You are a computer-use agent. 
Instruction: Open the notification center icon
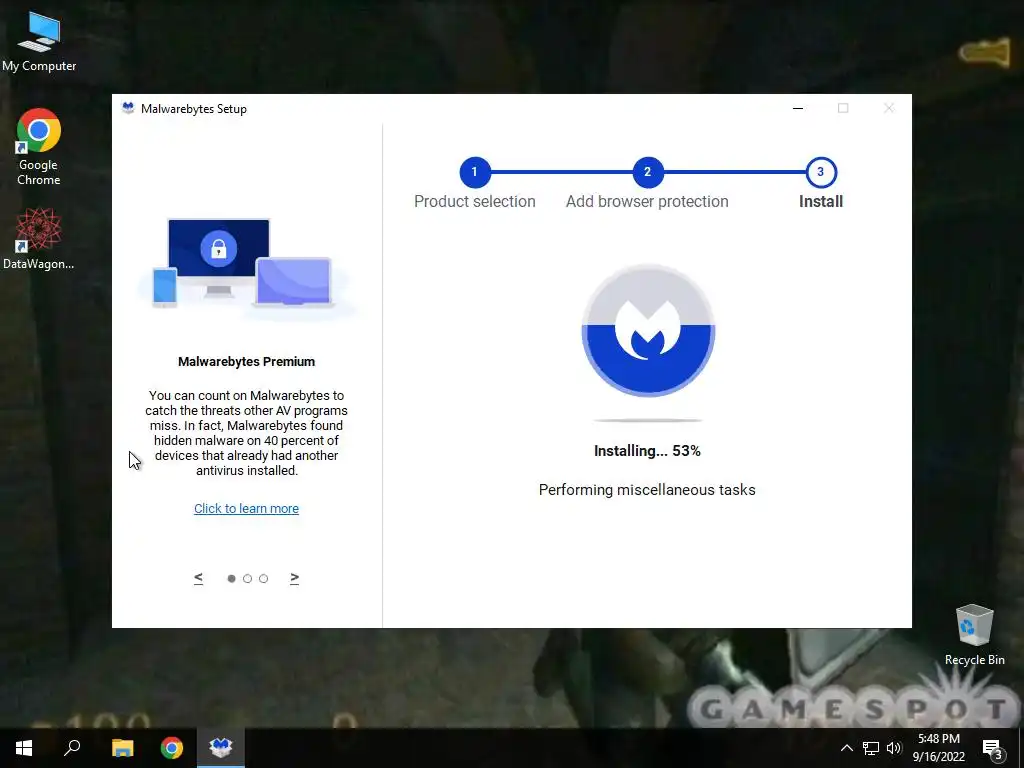click(992, 749)
